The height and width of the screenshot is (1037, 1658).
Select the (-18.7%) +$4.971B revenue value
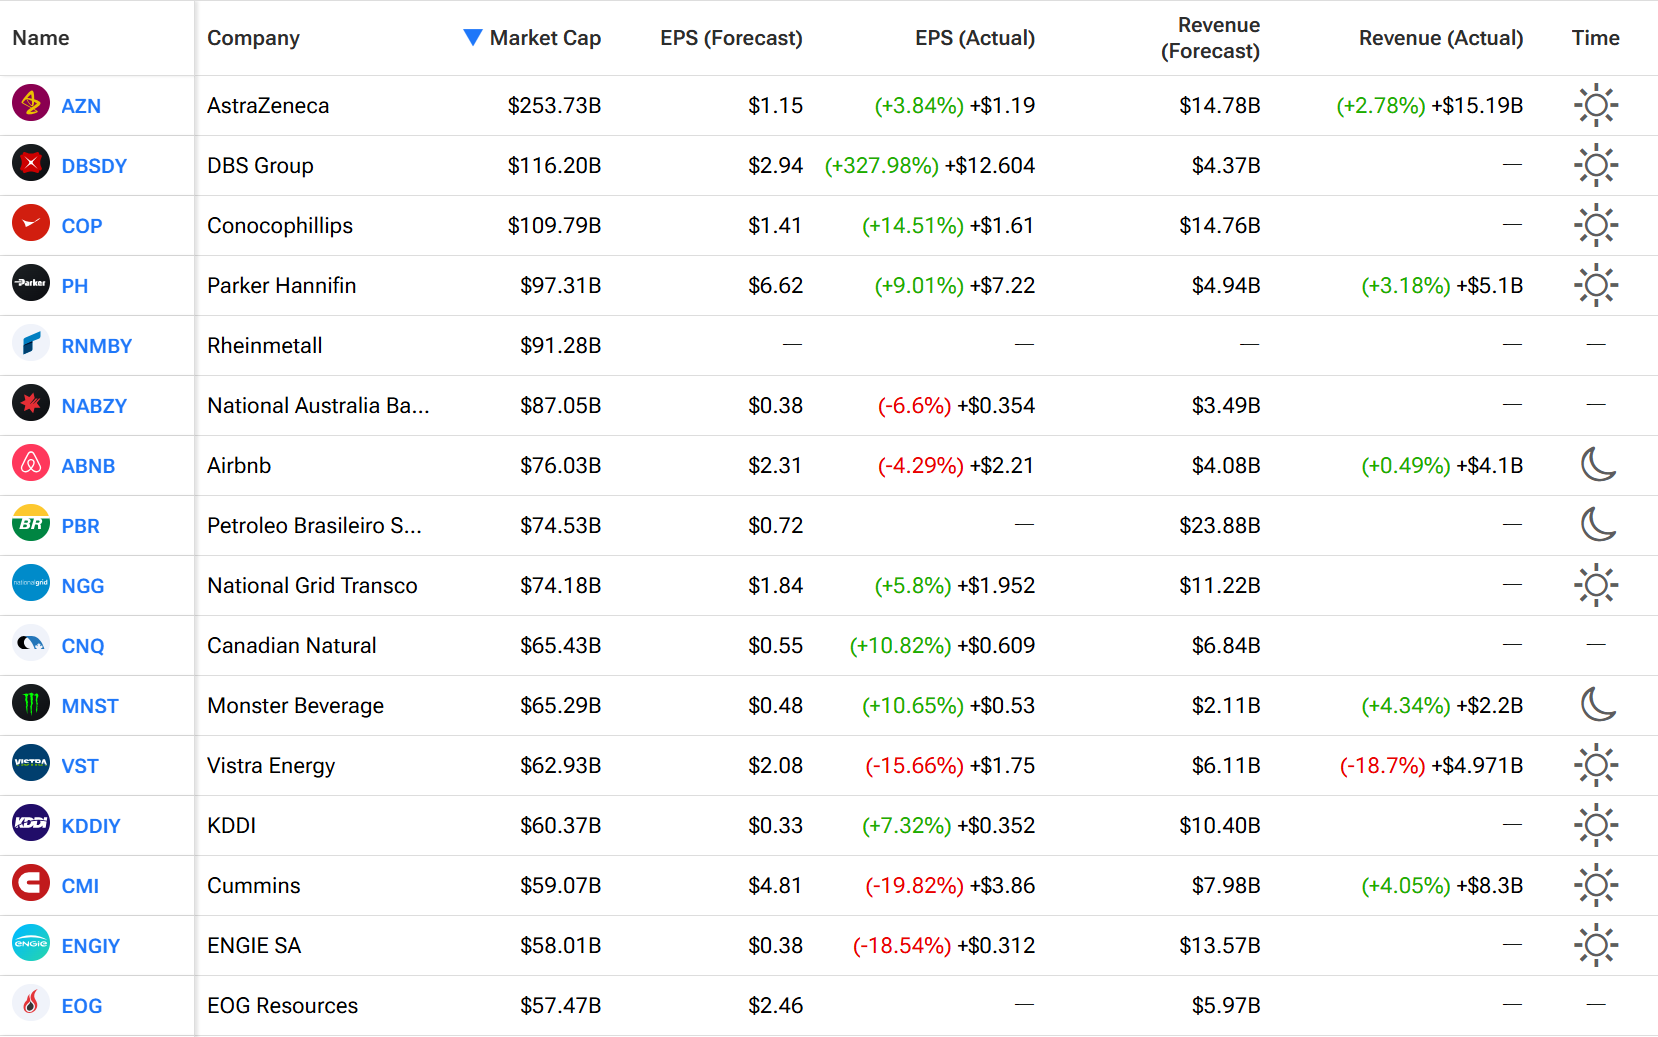[x=1431, y=765]
